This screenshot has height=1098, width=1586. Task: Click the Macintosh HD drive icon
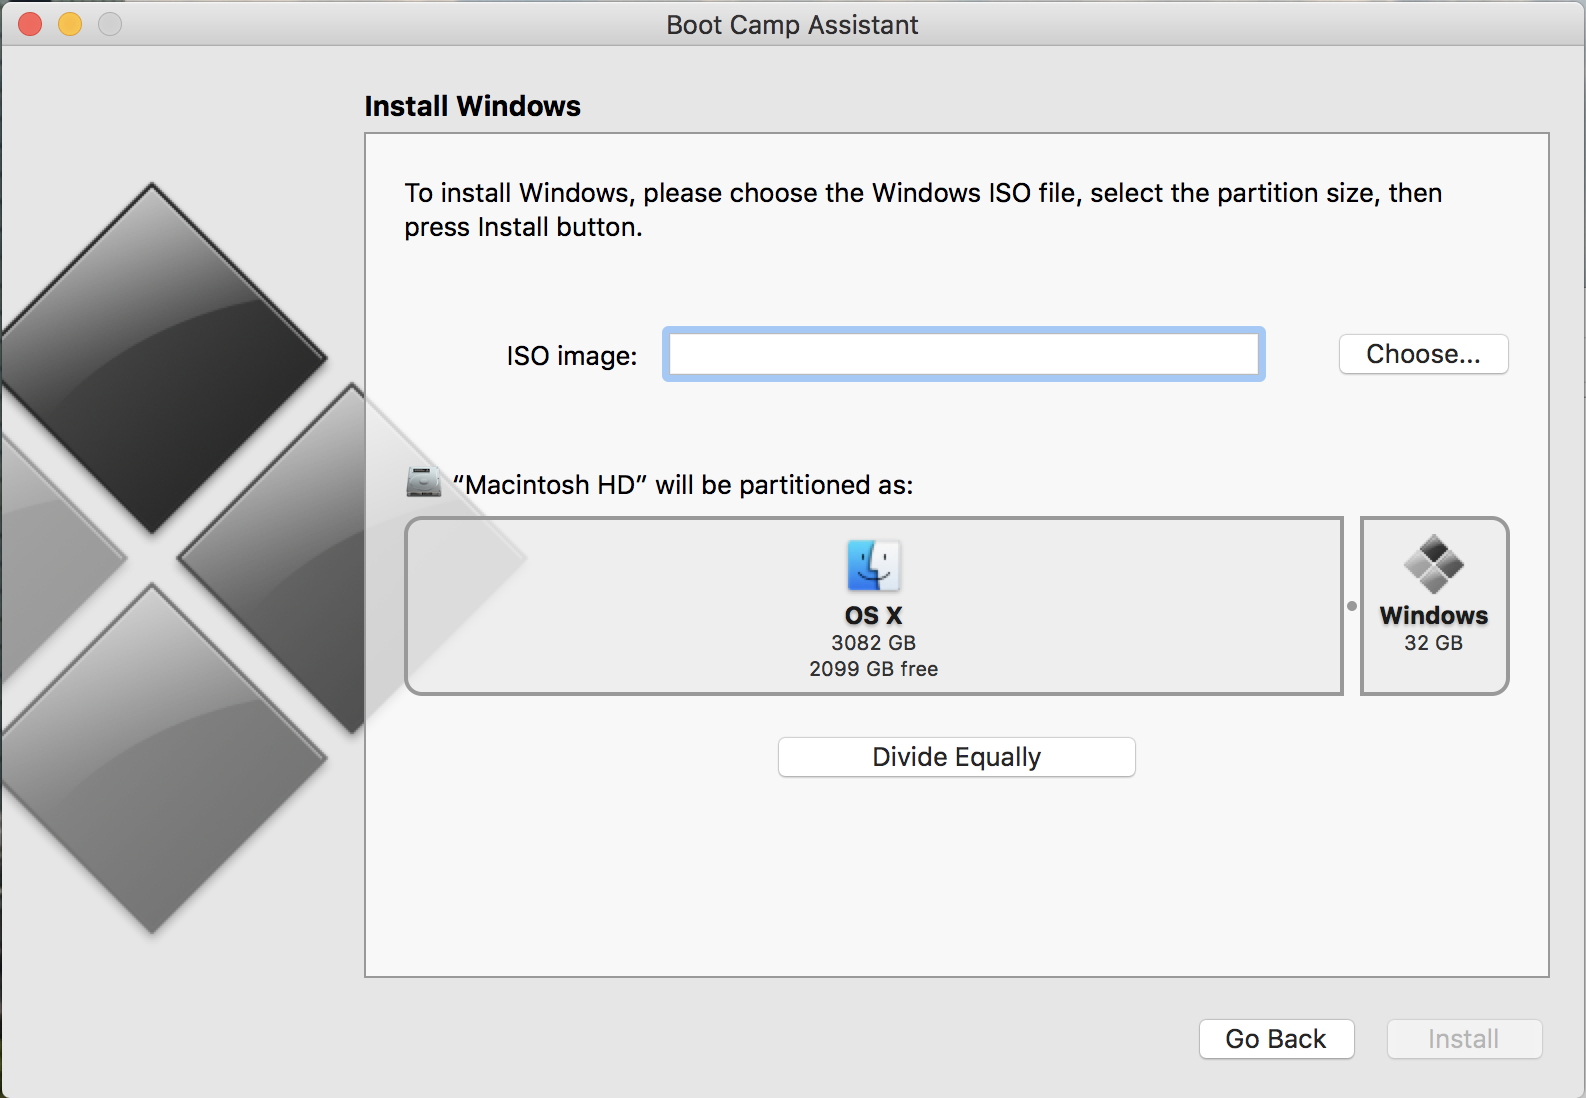424,482
